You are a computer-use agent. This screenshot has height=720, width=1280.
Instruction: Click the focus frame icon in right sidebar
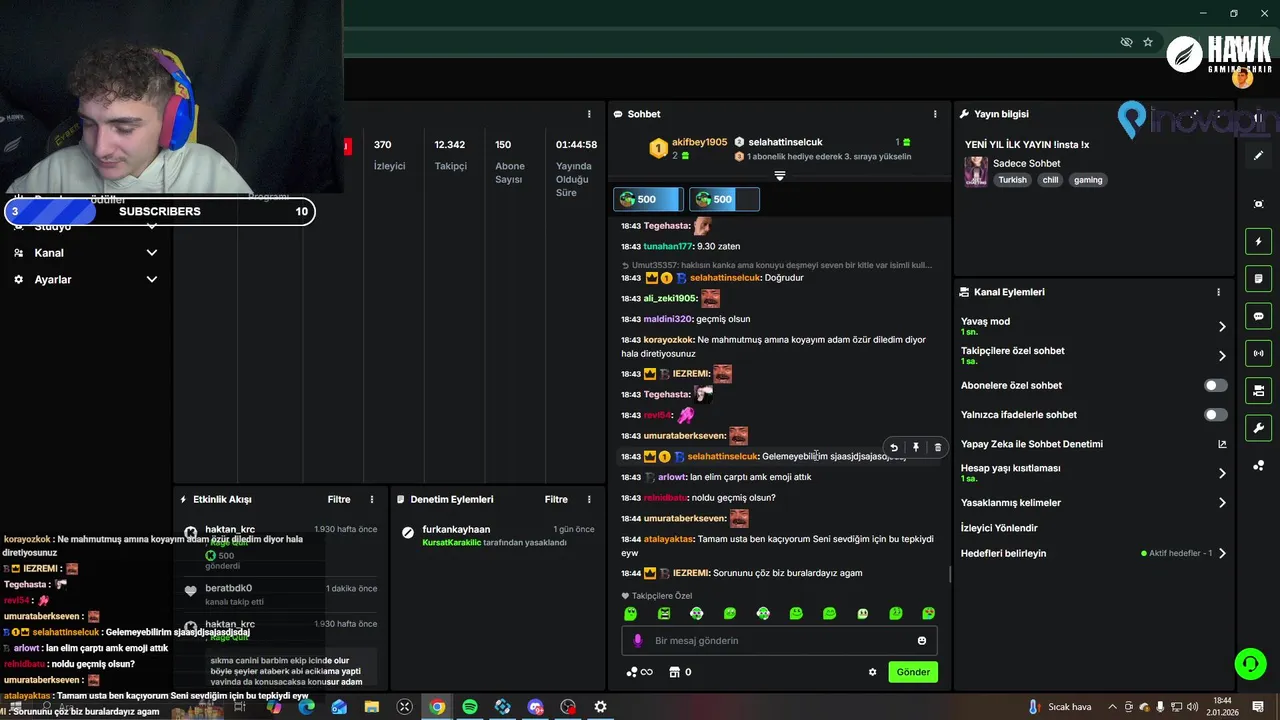pyautogui.click(x=1258, y=204)
